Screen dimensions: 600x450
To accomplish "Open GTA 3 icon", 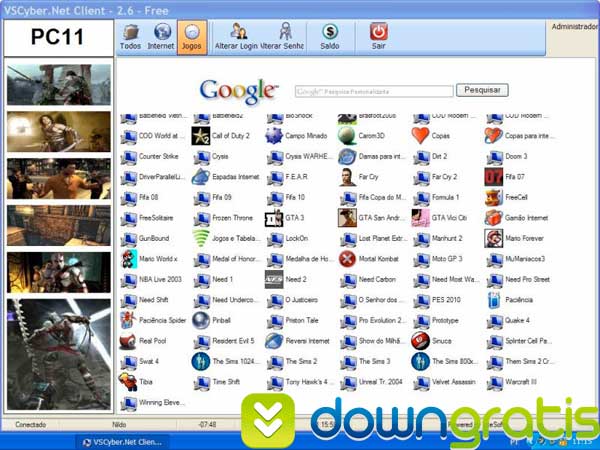I will pyautogui.click(x=274, y=218).
